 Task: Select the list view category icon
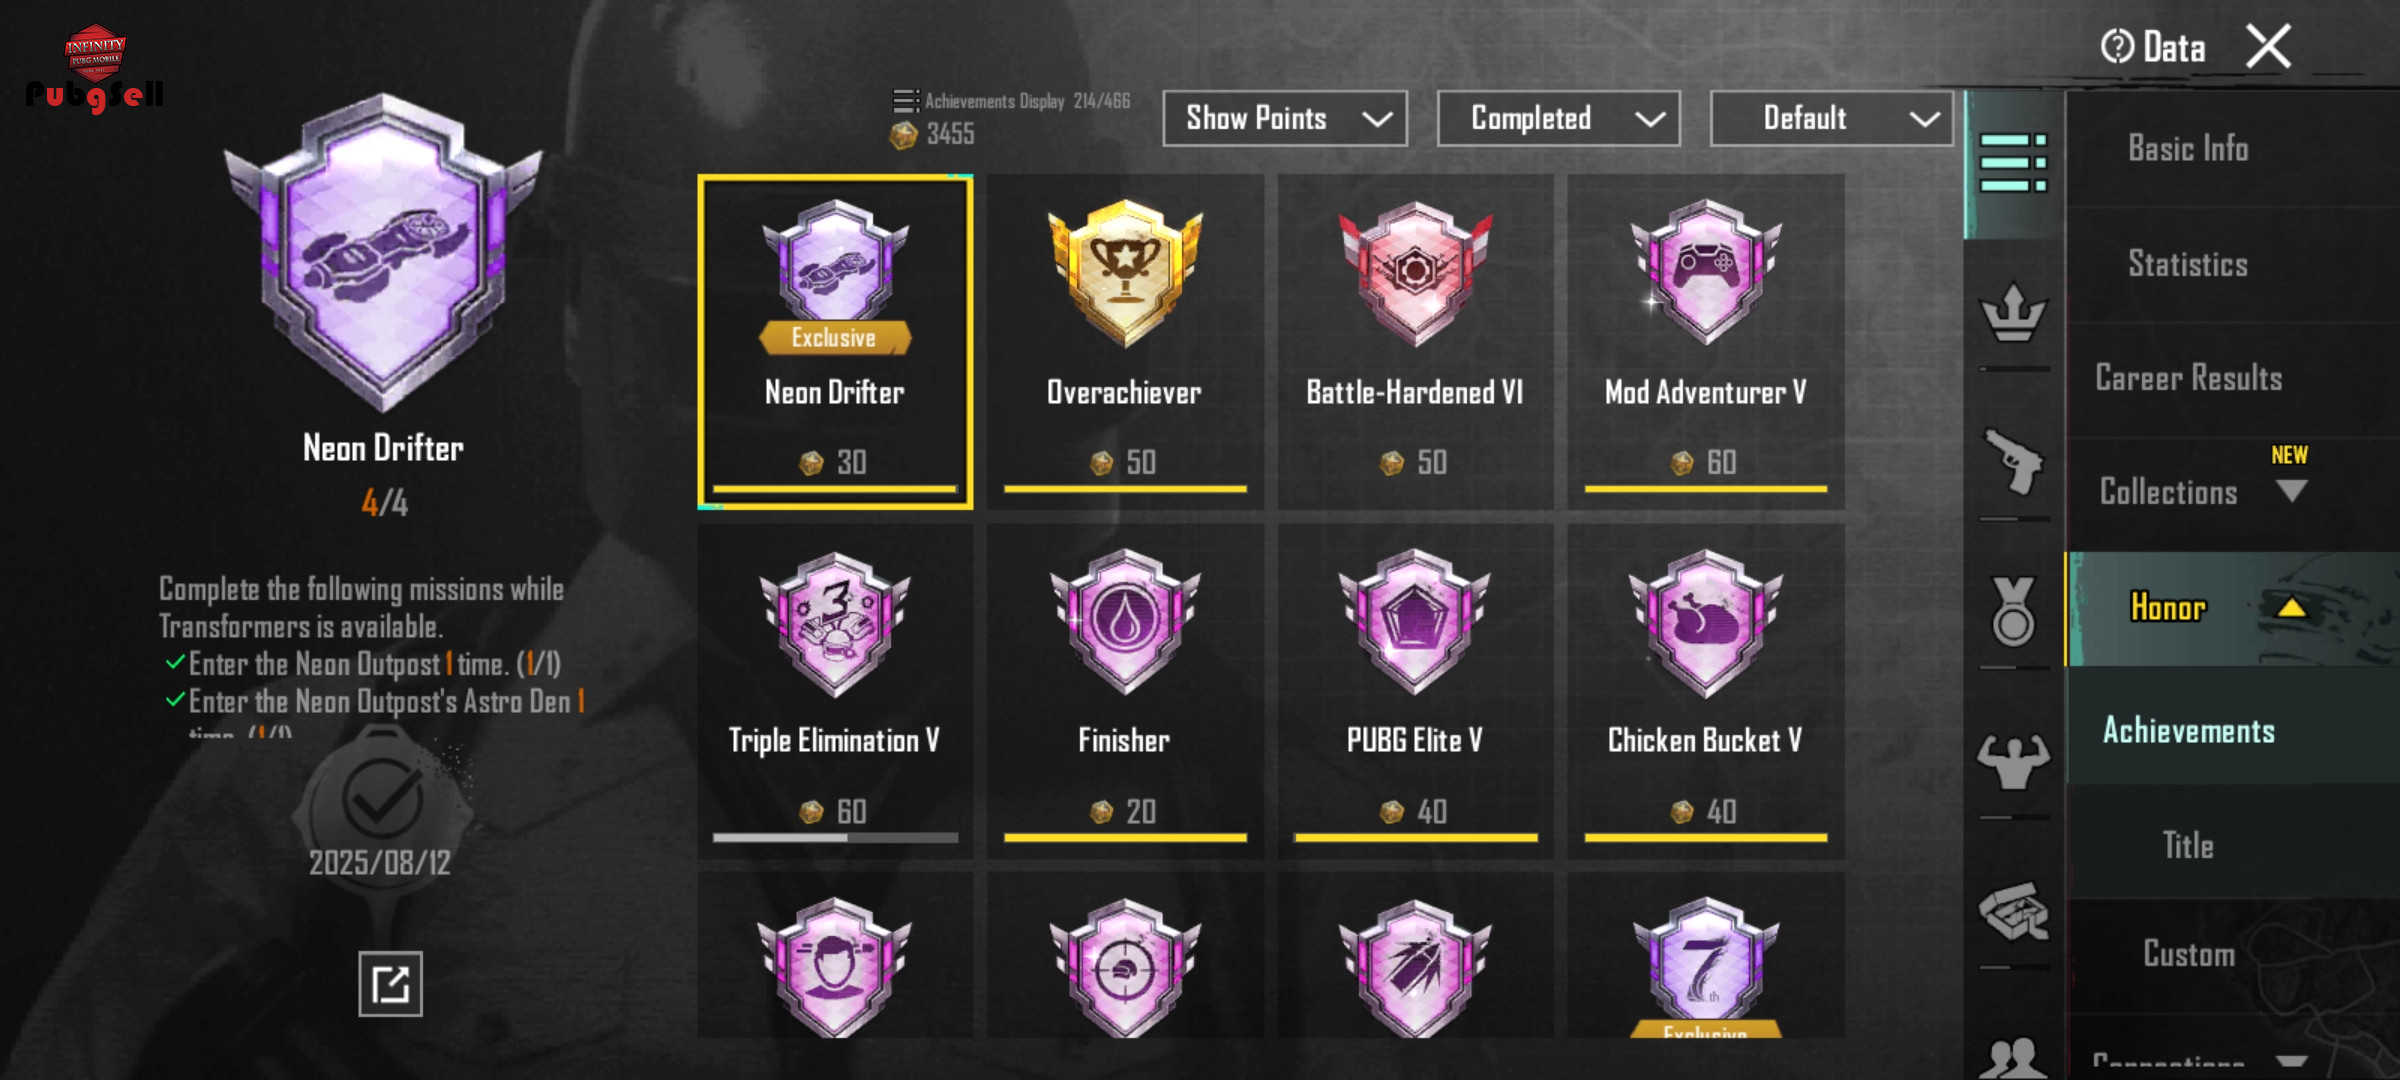click(x=2013, y=162)
